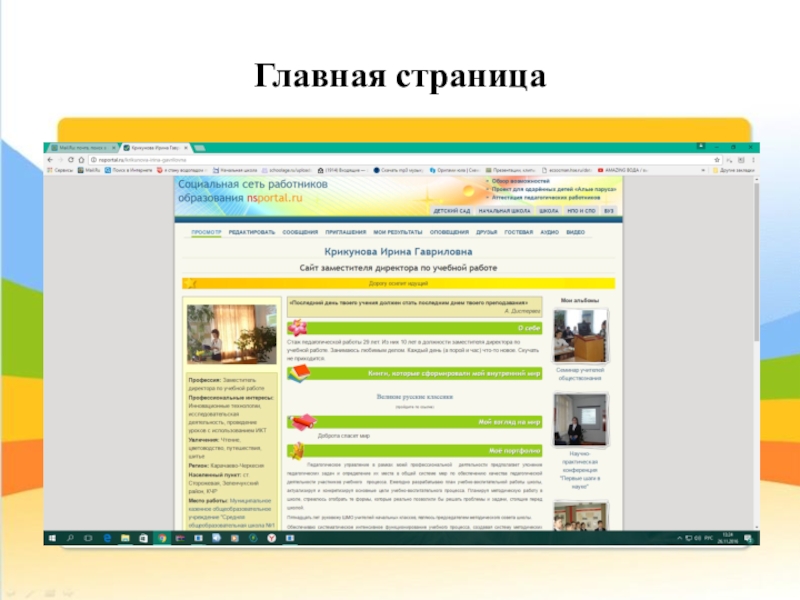Click the nsportal.ru address bar
Image resolution: width=800 pixels, height=600 pixels.
[403, 160]
